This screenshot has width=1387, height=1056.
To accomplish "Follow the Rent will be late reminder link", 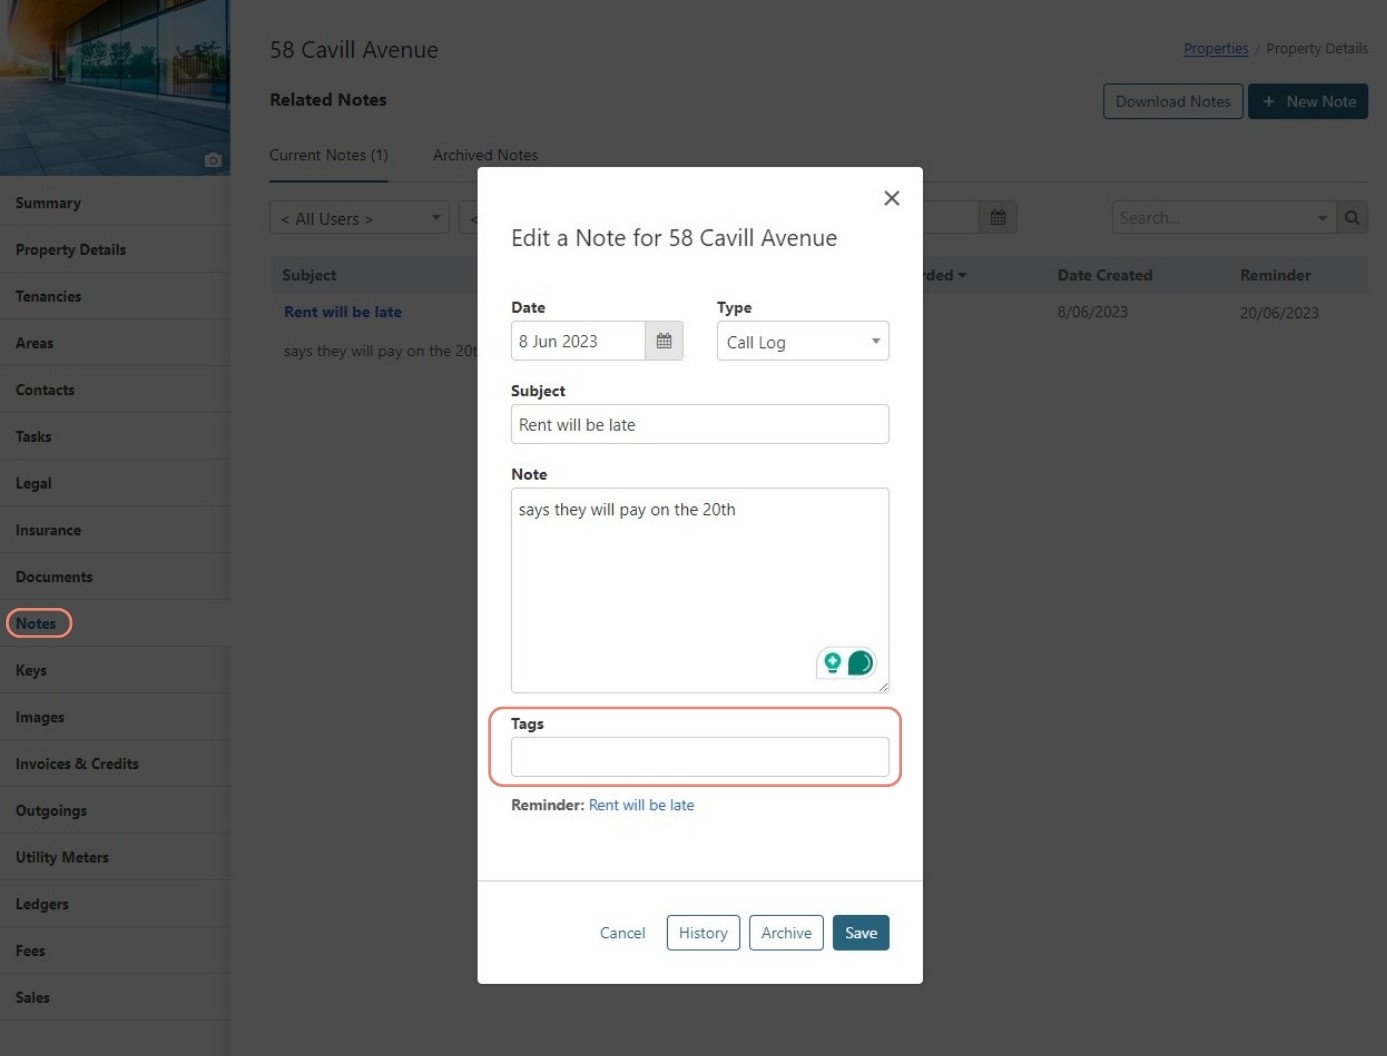I will click(641, 804).
